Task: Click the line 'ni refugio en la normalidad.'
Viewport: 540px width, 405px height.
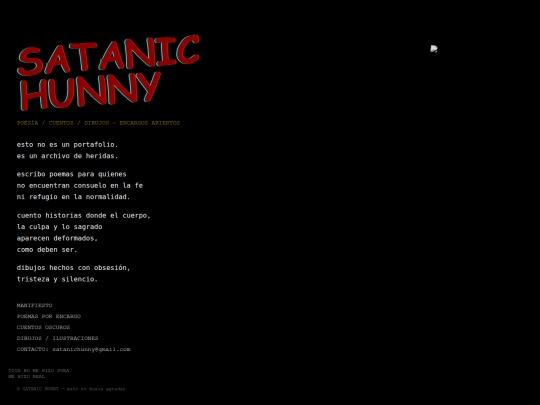Action: [73, 197]
